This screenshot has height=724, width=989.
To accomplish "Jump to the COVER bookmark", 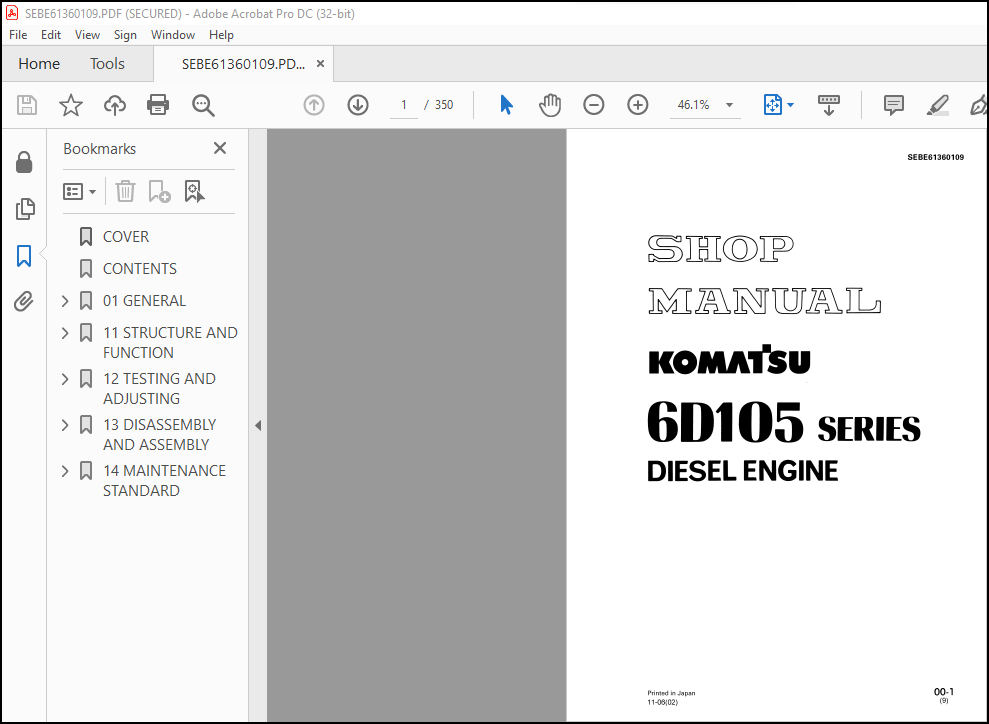I will pyautogui.click(x=126, y=236).
